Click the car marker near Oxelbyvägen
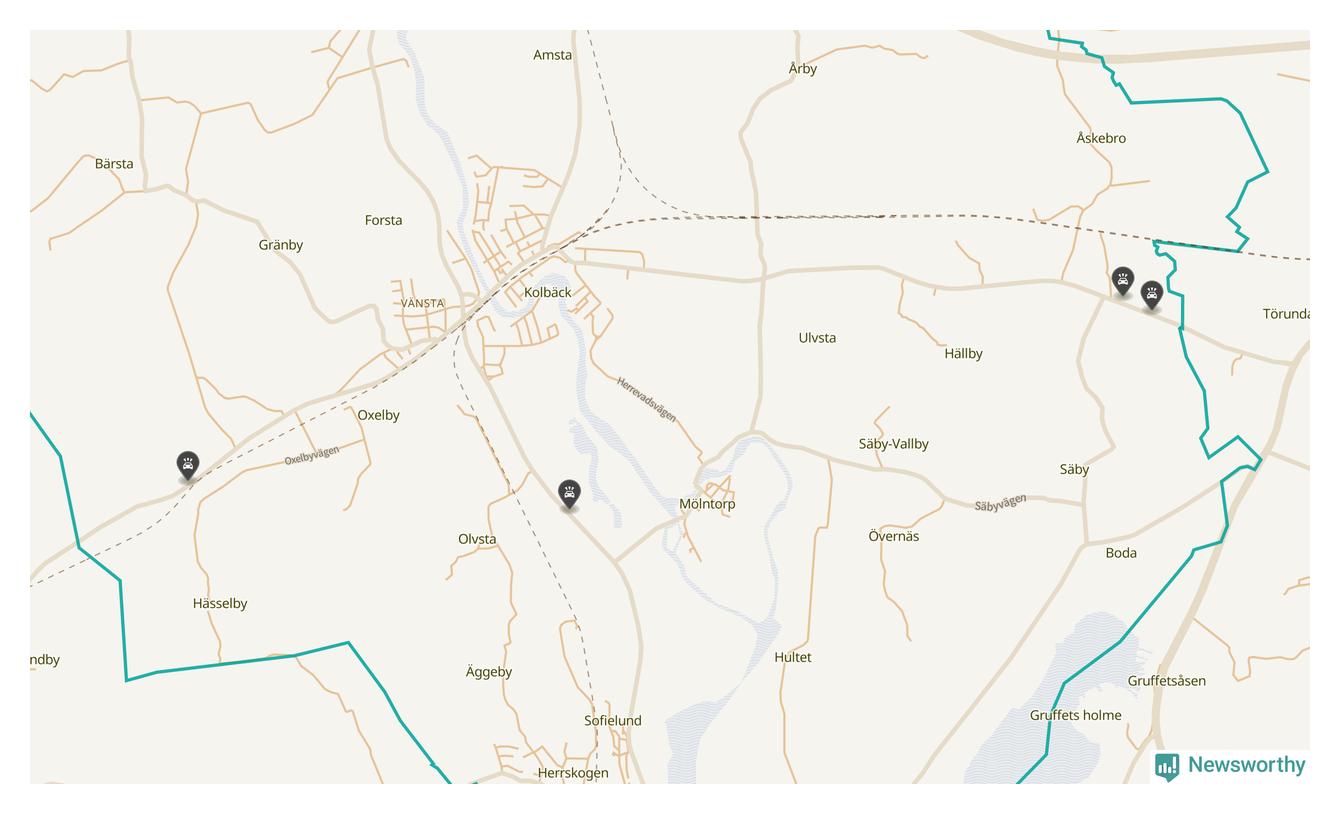Image resolution: width=1340 pixels, height=814 pixels. [188, 465]
